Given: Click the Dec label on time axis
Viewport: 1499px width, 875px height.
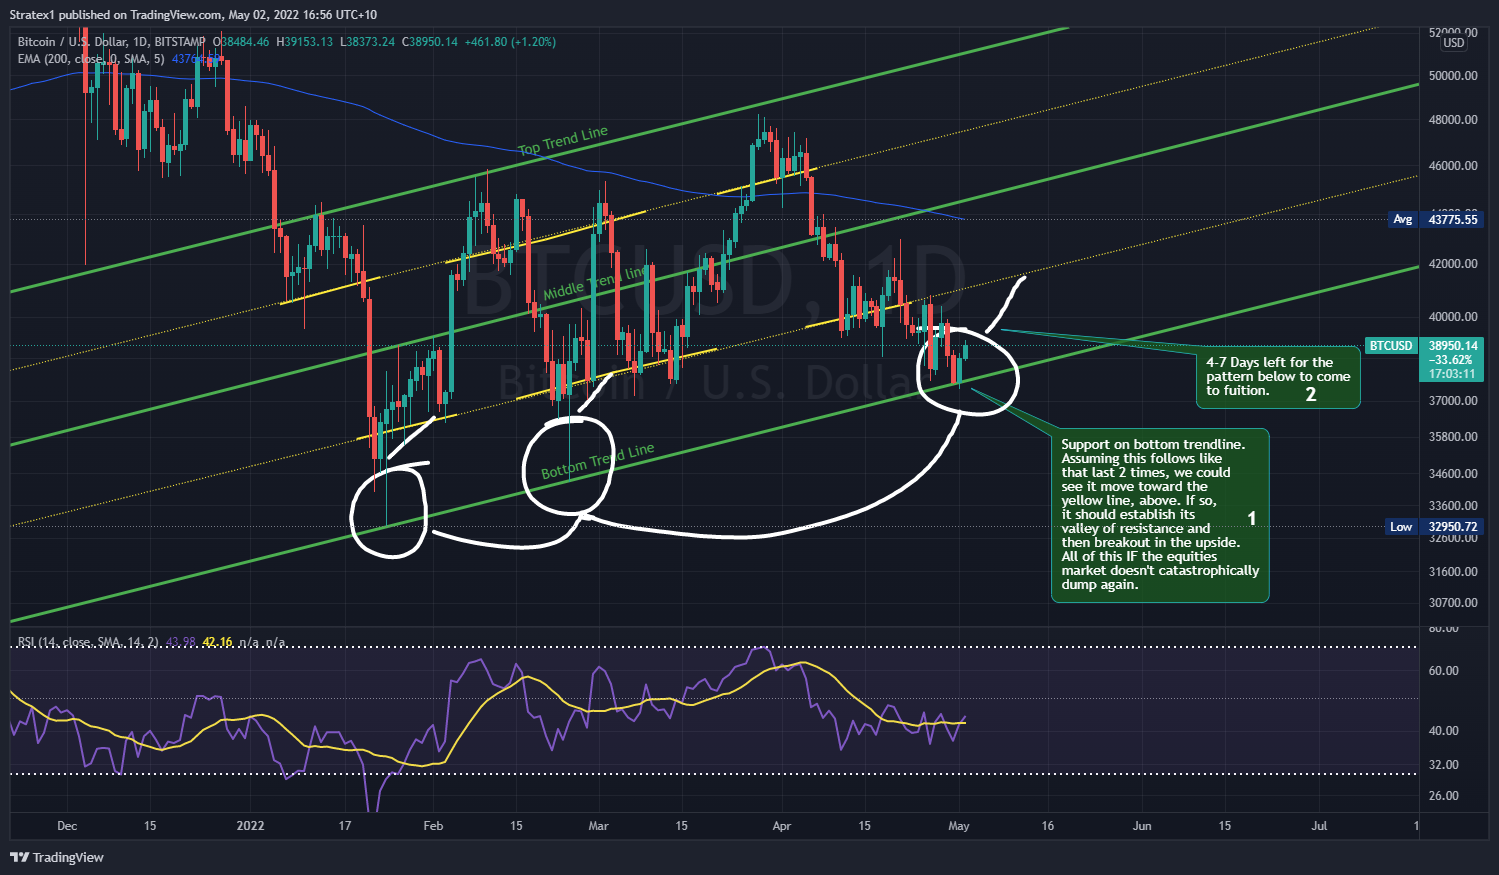Looking at the screenshot, I should [67, 826].
